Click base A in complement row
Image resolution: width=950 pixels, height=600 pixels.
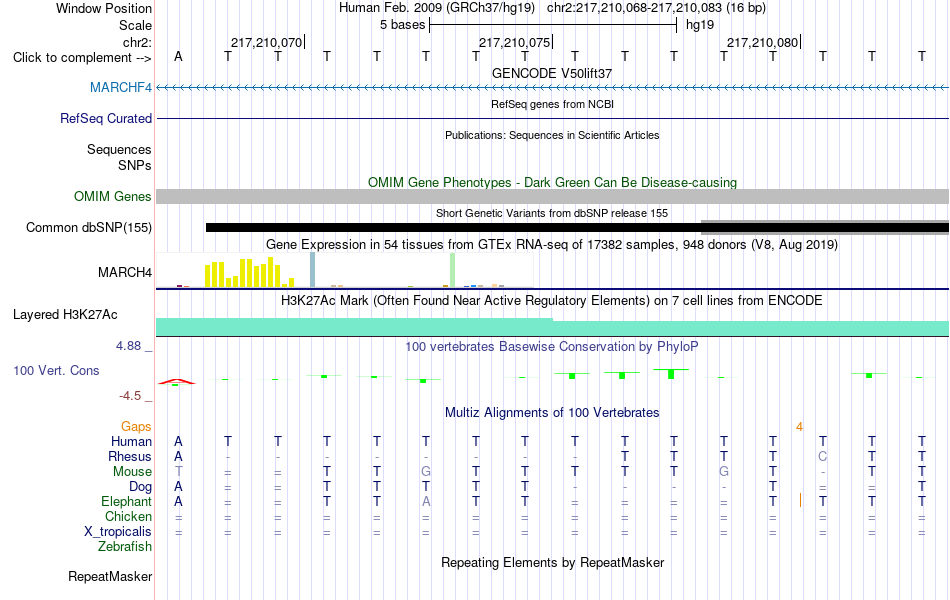[178, 56]
